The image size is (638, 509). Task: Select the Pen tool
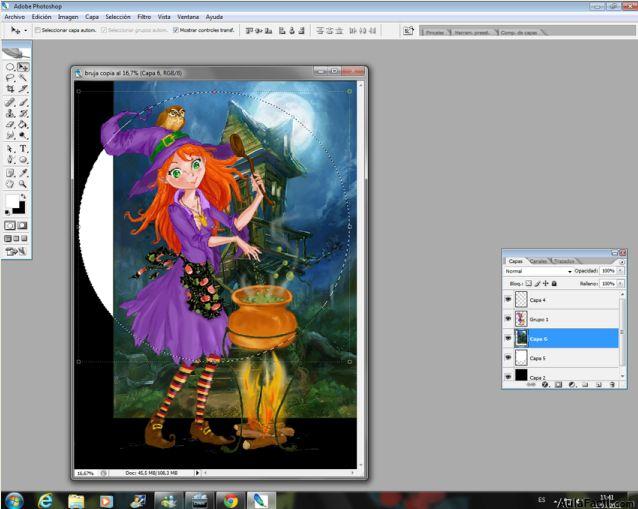[x=10, y=160]
